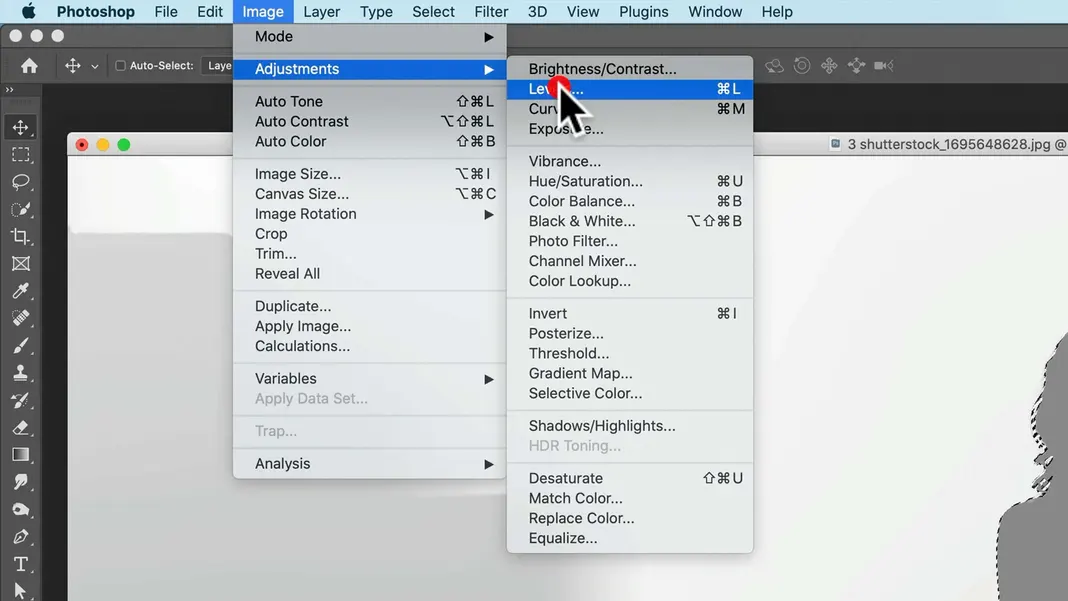Expand the Analysis submenu
The height and width of the screenshot is (601, 1068).
tap(370, 463)
